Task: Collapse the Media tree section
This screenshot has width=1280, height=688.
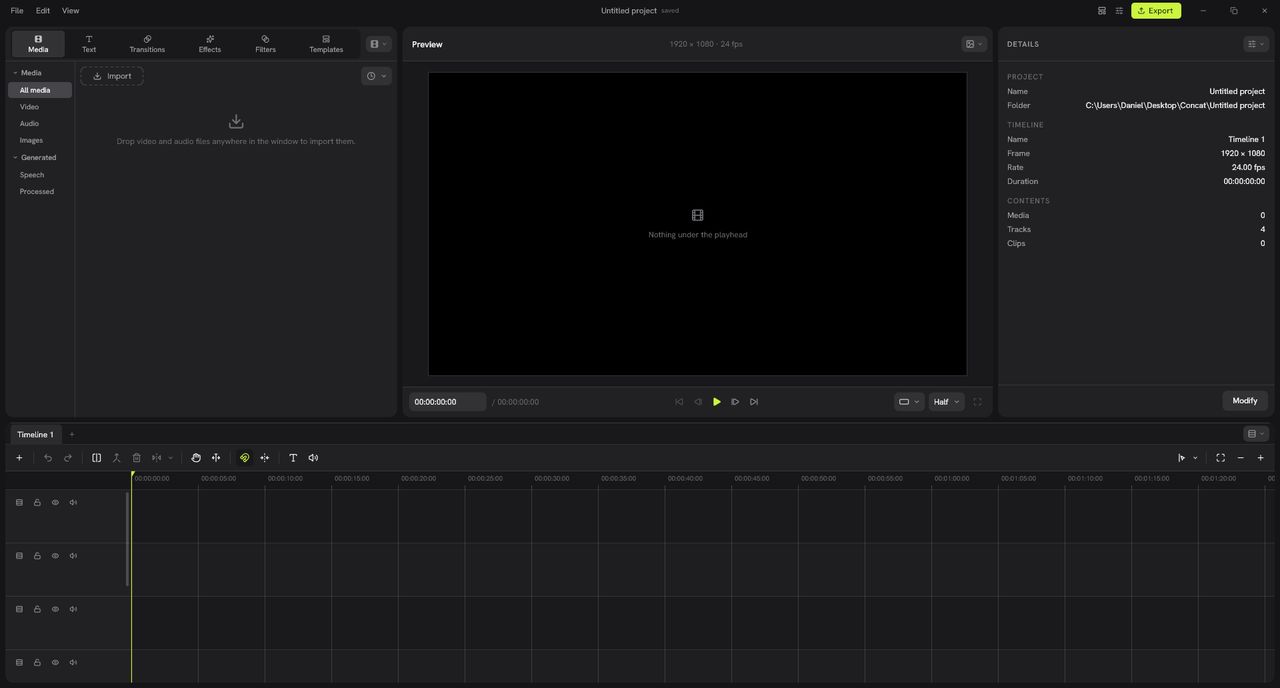Action: pos(15,73)
